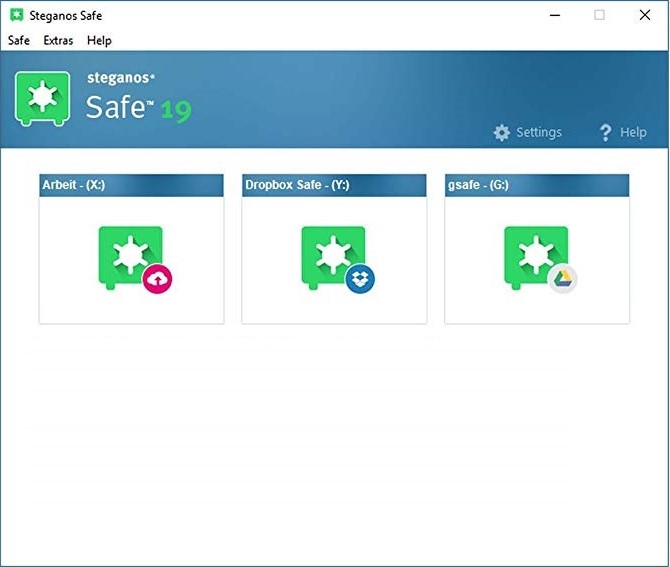The image size is (670, 567).
Task: Open Settings link in header
Action: 539,132
